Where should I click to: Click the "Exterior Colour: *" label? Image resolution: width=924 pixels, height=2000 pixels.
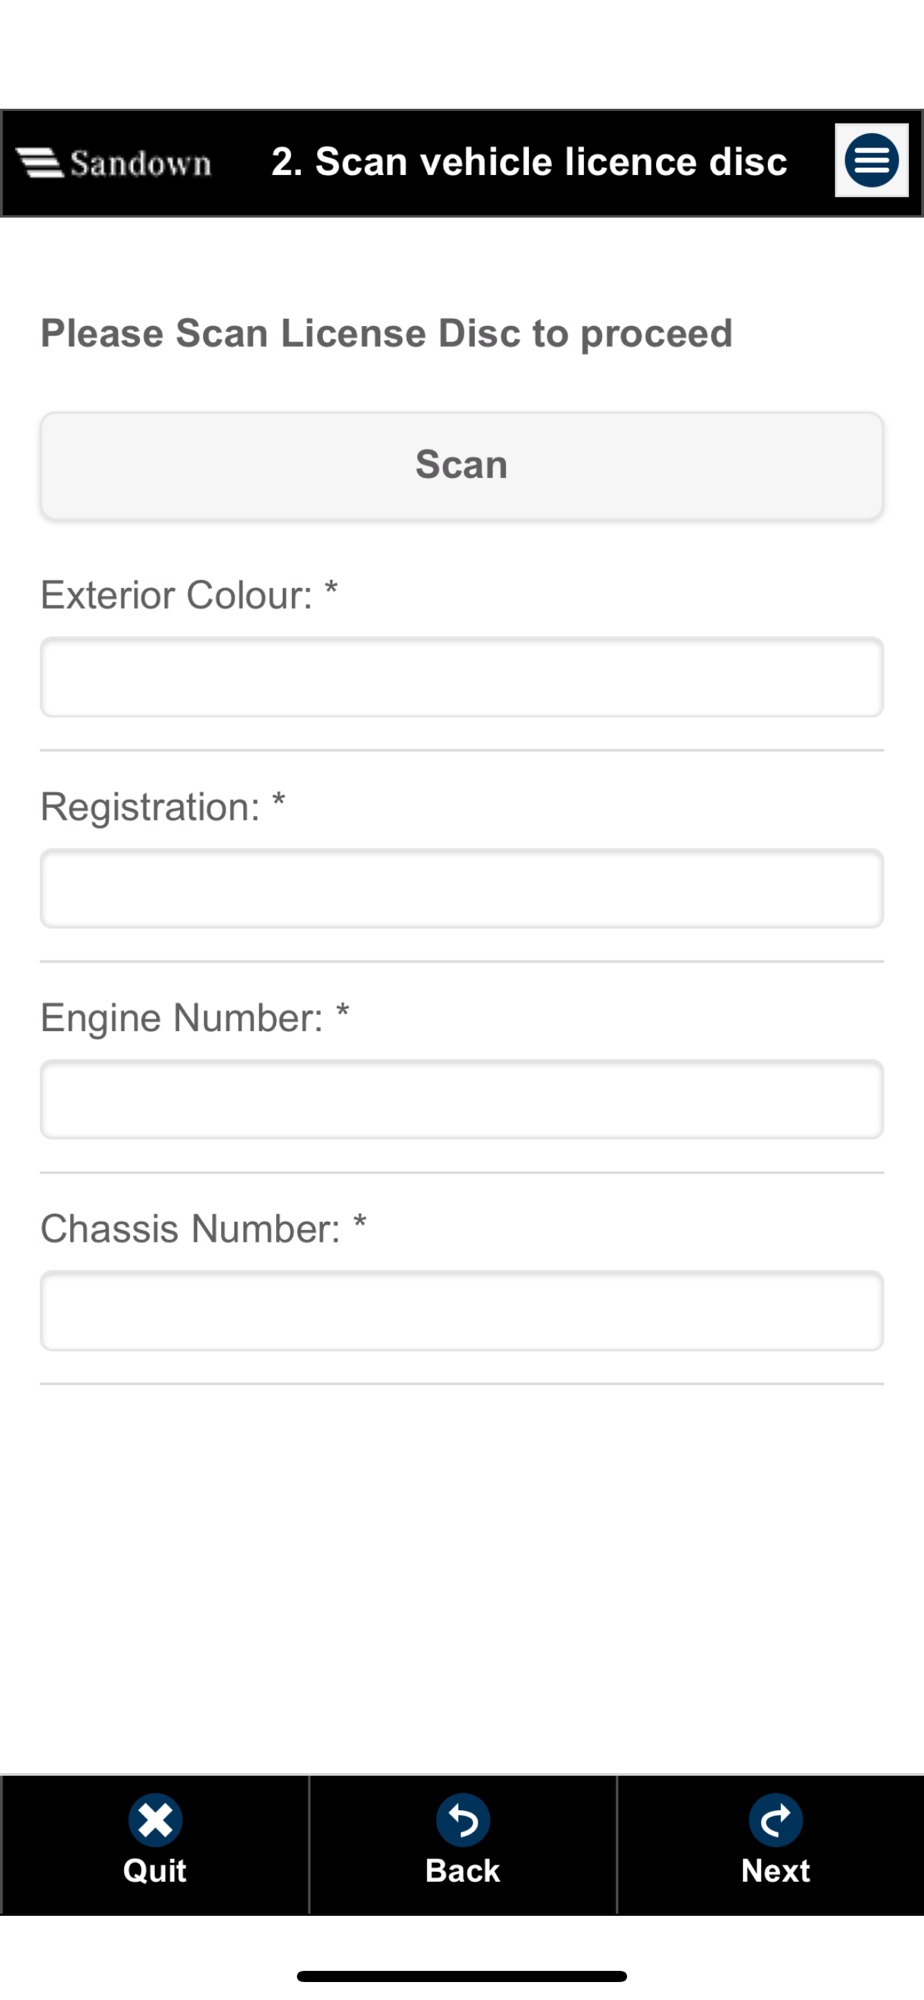(189, 595)
